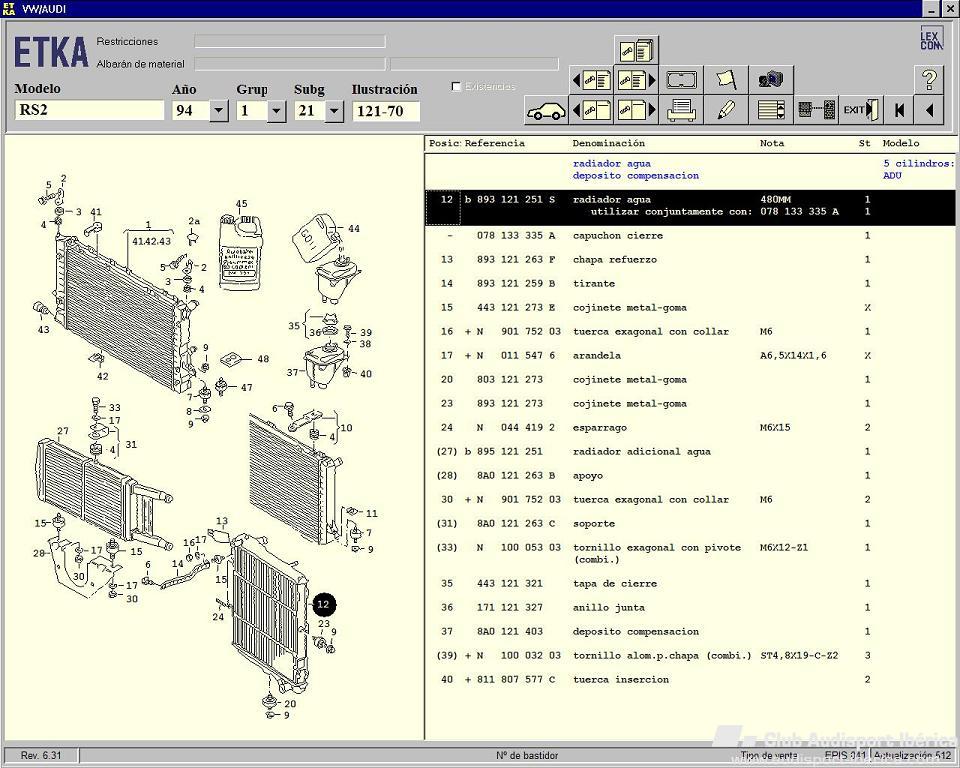
Task: Click the ADU engine code text
Action: (x=892, y=176)
